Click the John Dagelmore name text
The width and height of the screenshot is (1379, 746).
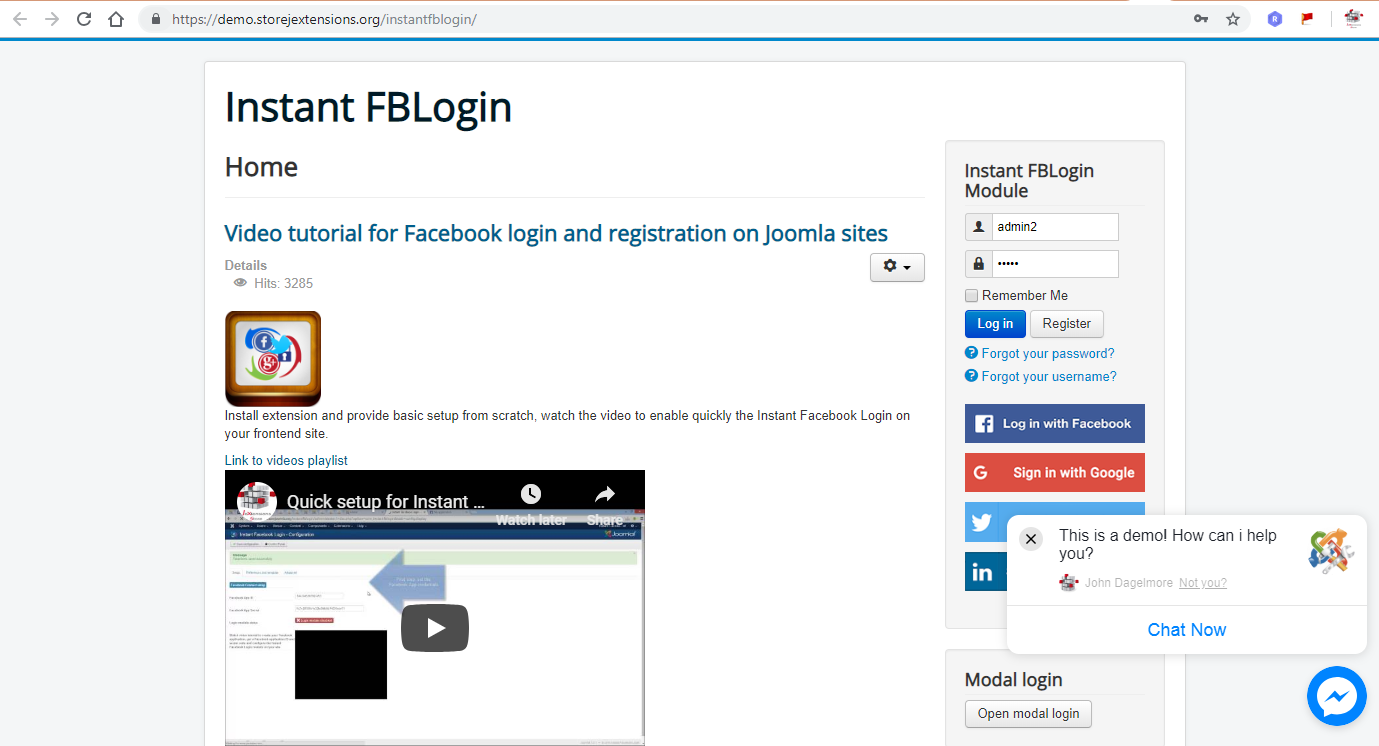tap(1129, 583)
